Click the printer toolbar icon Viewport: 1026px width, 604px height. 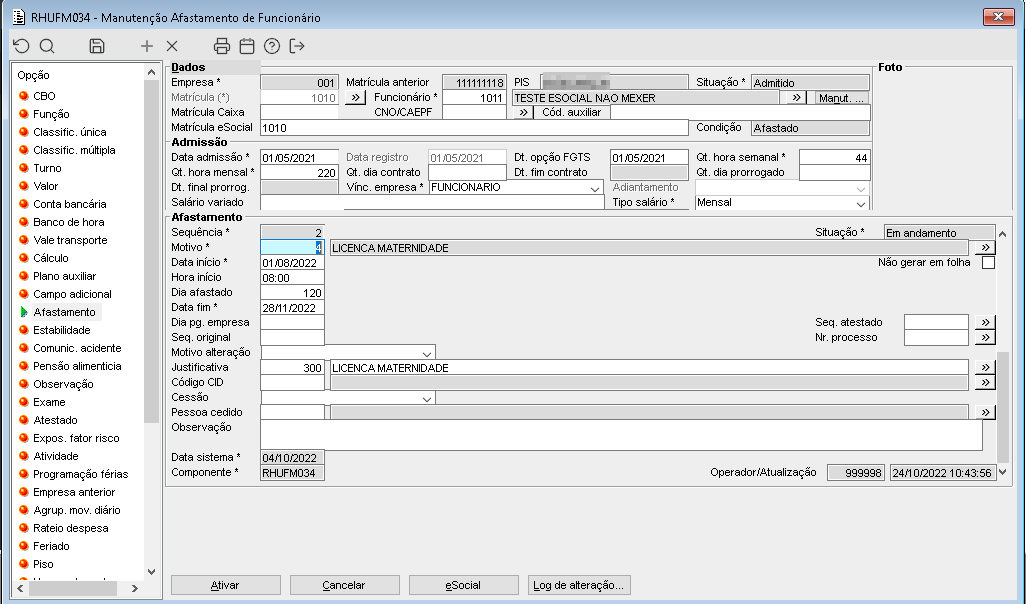click(222, 46)
